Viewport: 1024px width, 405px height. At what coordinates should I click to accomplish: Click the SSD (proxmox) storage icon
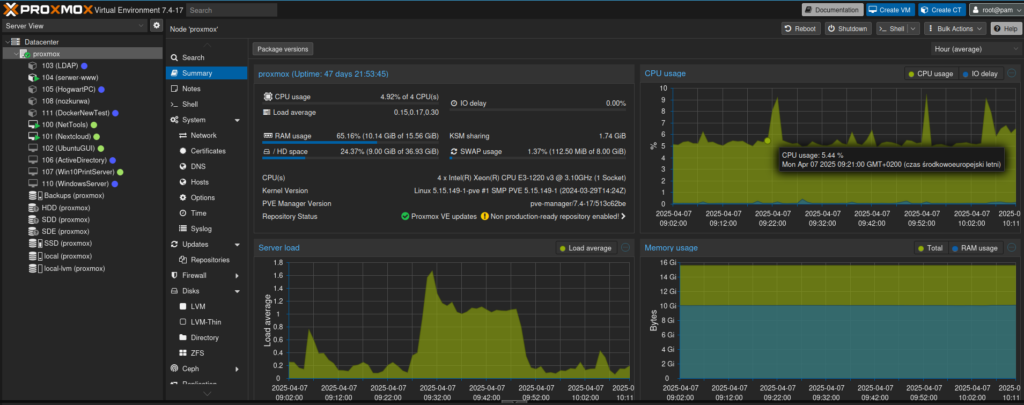[x=33, y=243]
